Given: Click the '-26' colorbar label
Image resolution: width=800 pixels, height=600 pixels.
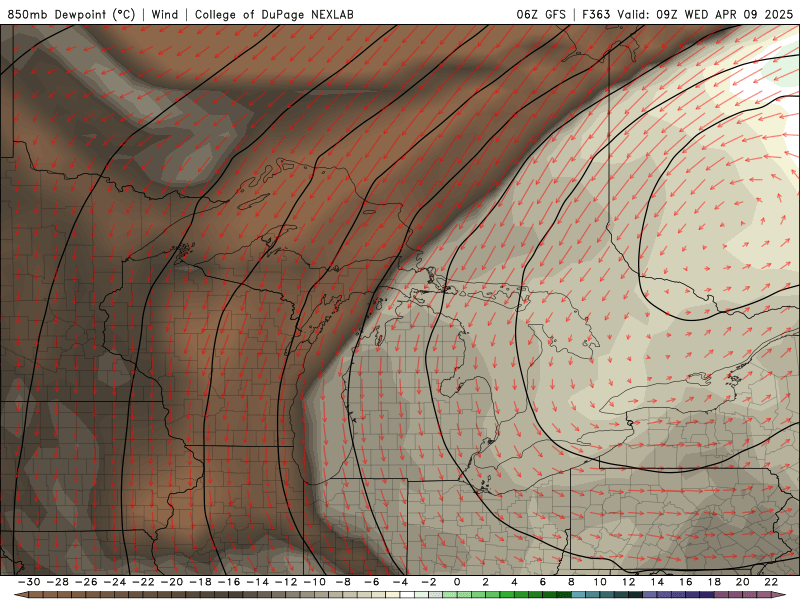Looking at the screenshot, I should click(x=86, y=582).
